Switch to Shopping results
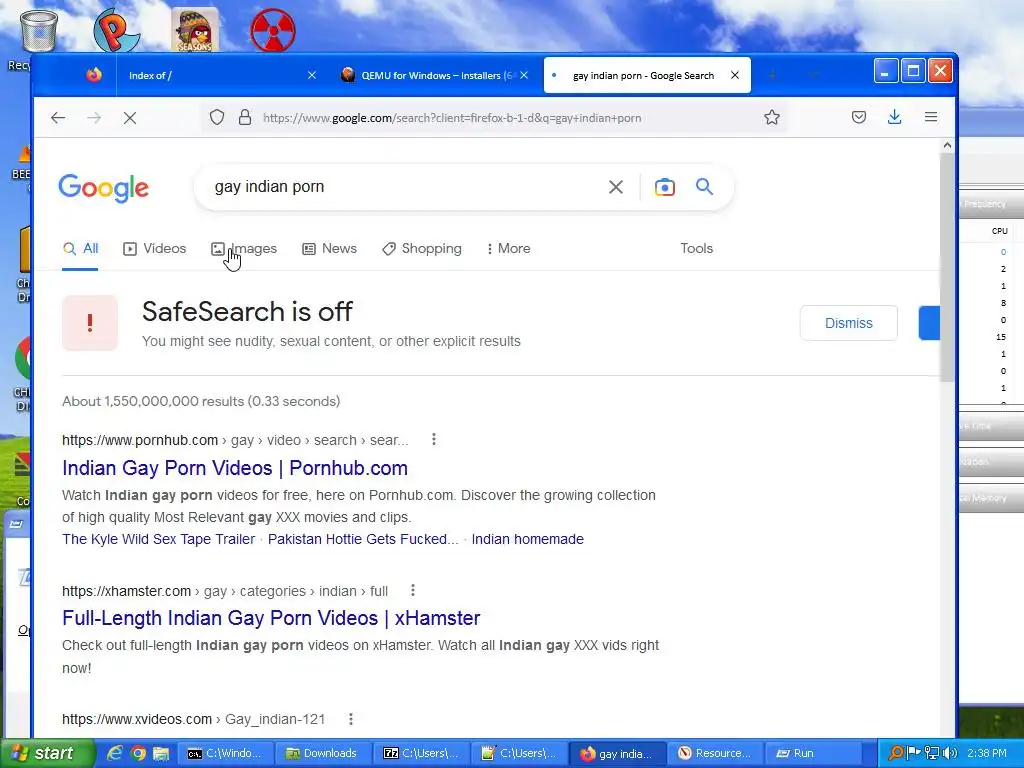Image resolution: width=1024 pixels, height=768 pixels. tap(422, 249)
